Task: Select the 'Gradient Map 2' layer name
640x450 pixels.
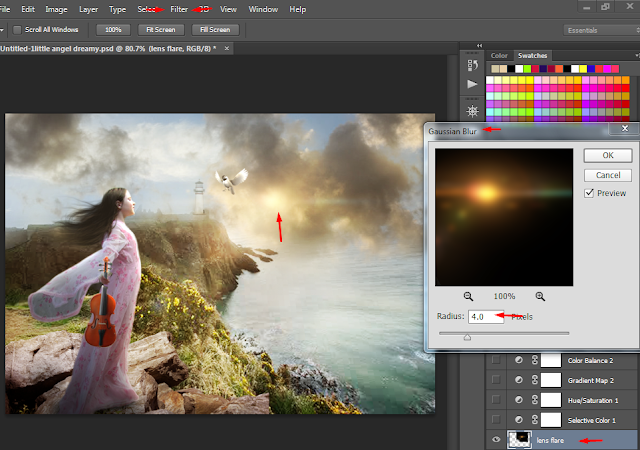Action: coord(591,381)
